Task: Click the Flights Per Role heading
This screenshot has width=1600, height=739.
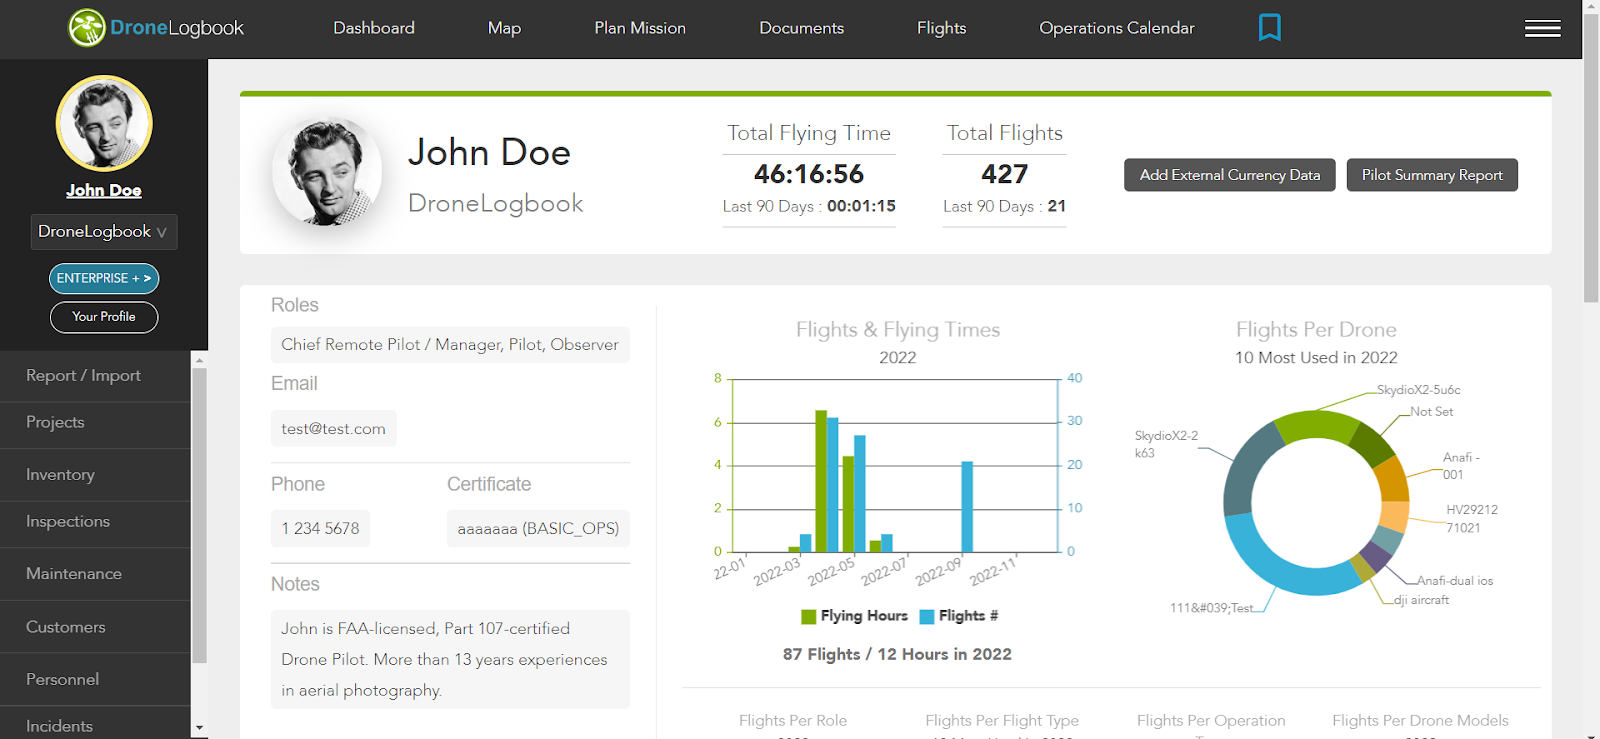Action: [x=793, y=721]
